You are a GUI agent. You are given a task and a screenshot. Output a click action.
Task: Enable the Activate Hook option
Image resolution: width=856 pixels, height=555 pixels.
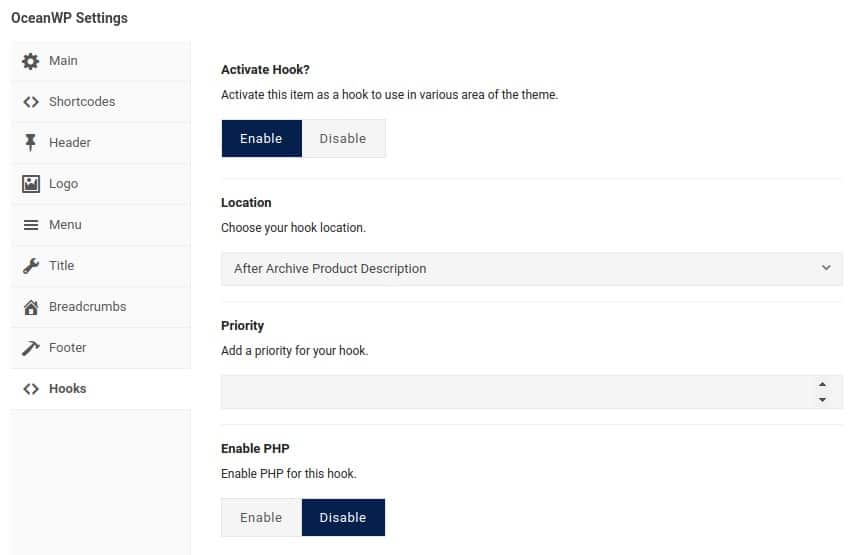(x=261, y=139)
